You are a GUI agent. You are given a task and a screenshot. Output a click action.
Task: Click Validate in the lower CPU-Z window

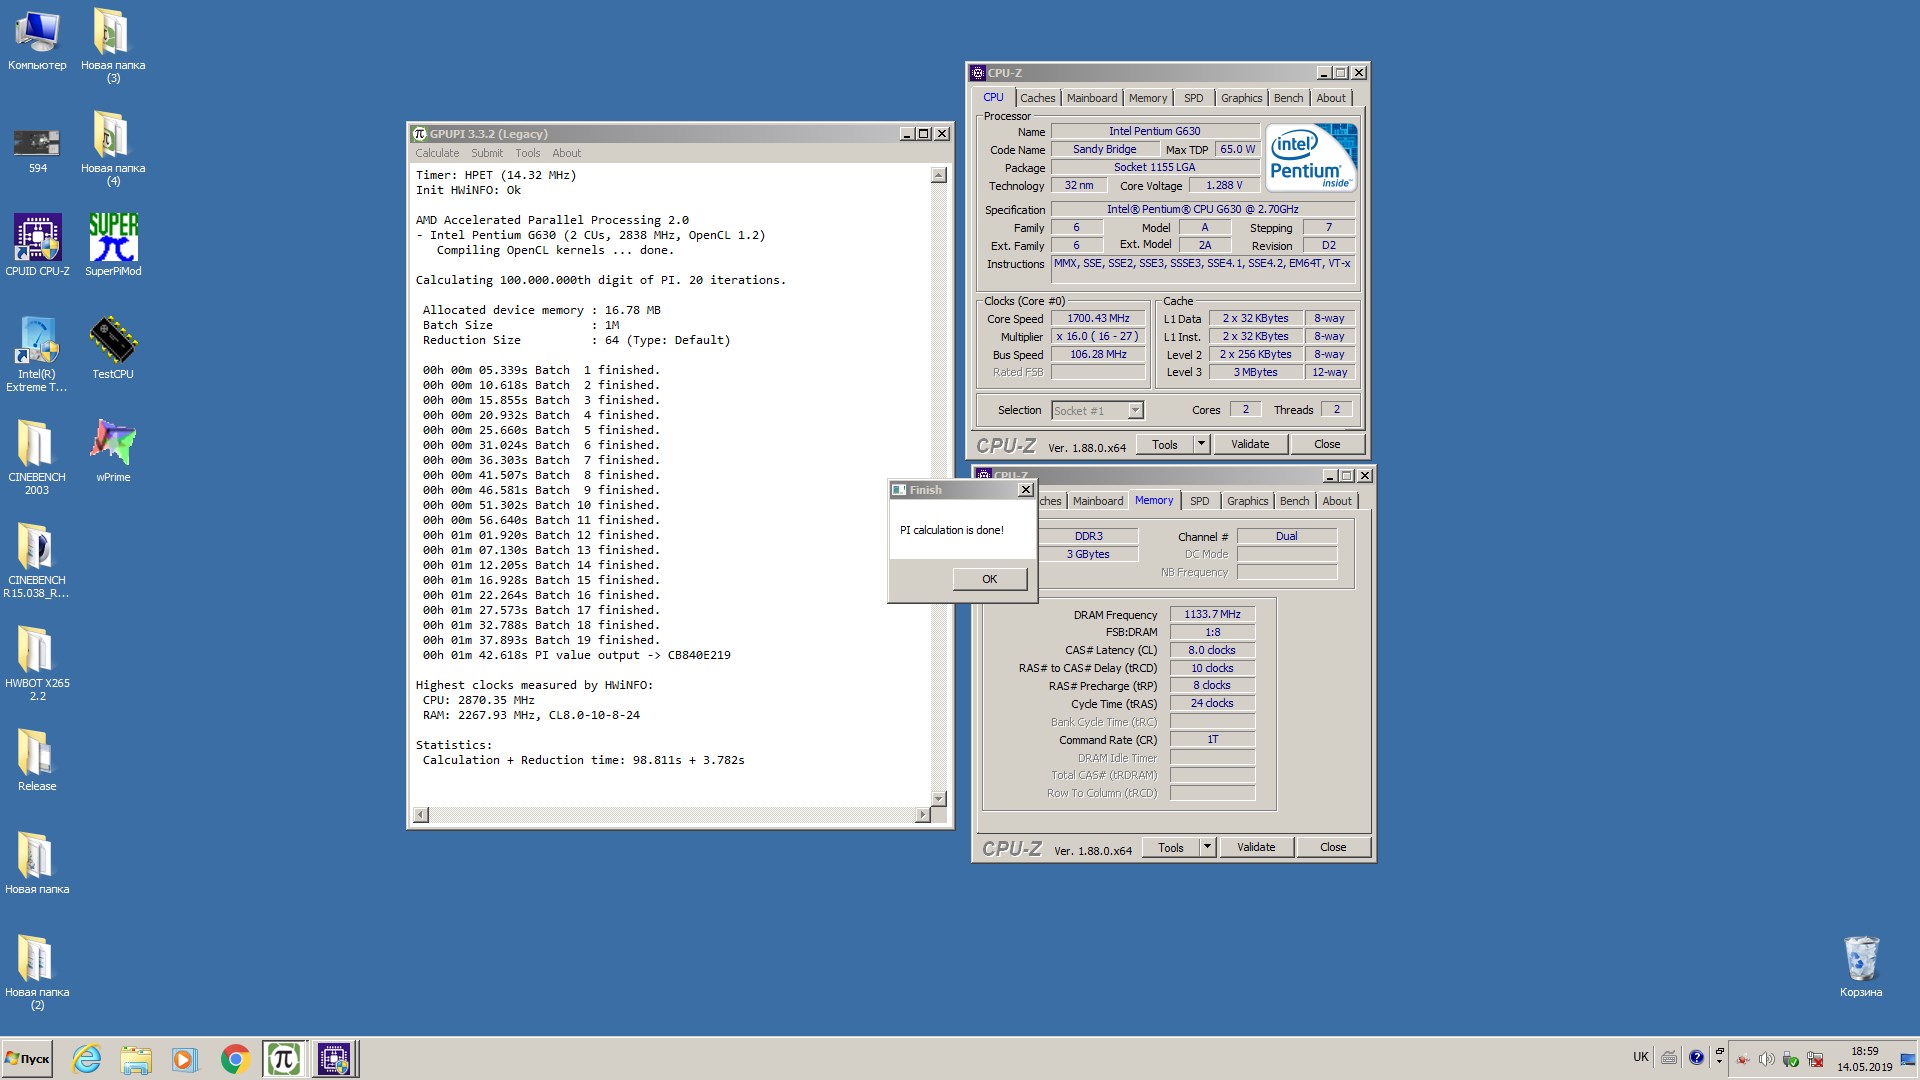[x=1256, y=847]
